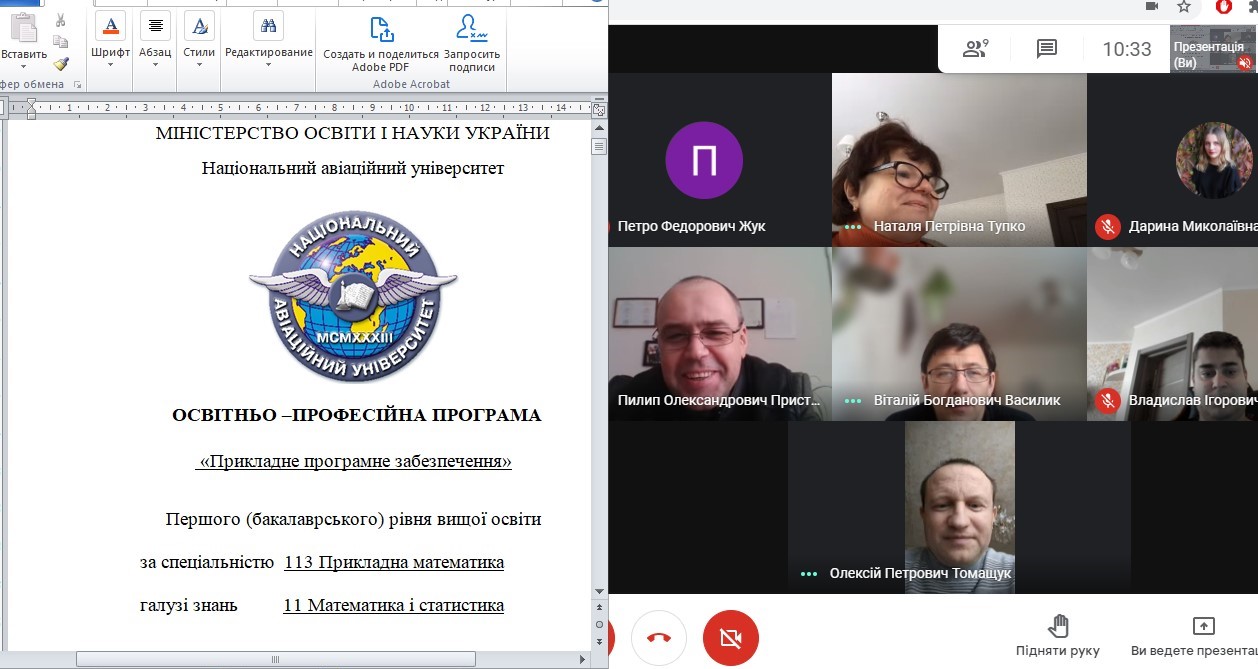Open the Вставить paste menu arrow
The image size is (1258, 669).
(22, 68)
